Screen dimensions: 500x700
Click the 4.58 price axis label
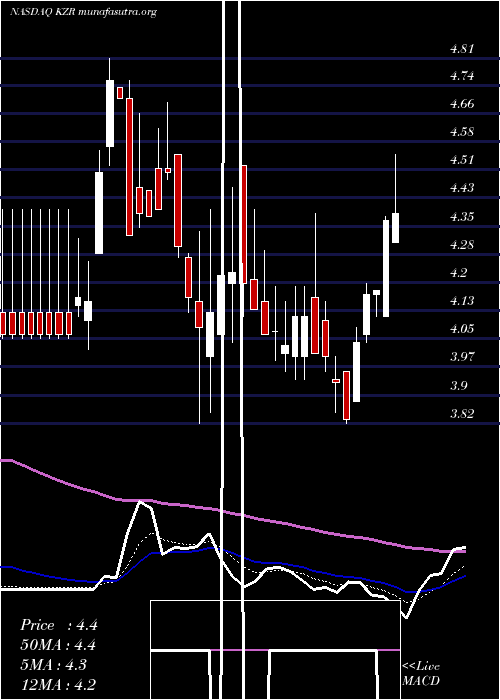(462, 132)
